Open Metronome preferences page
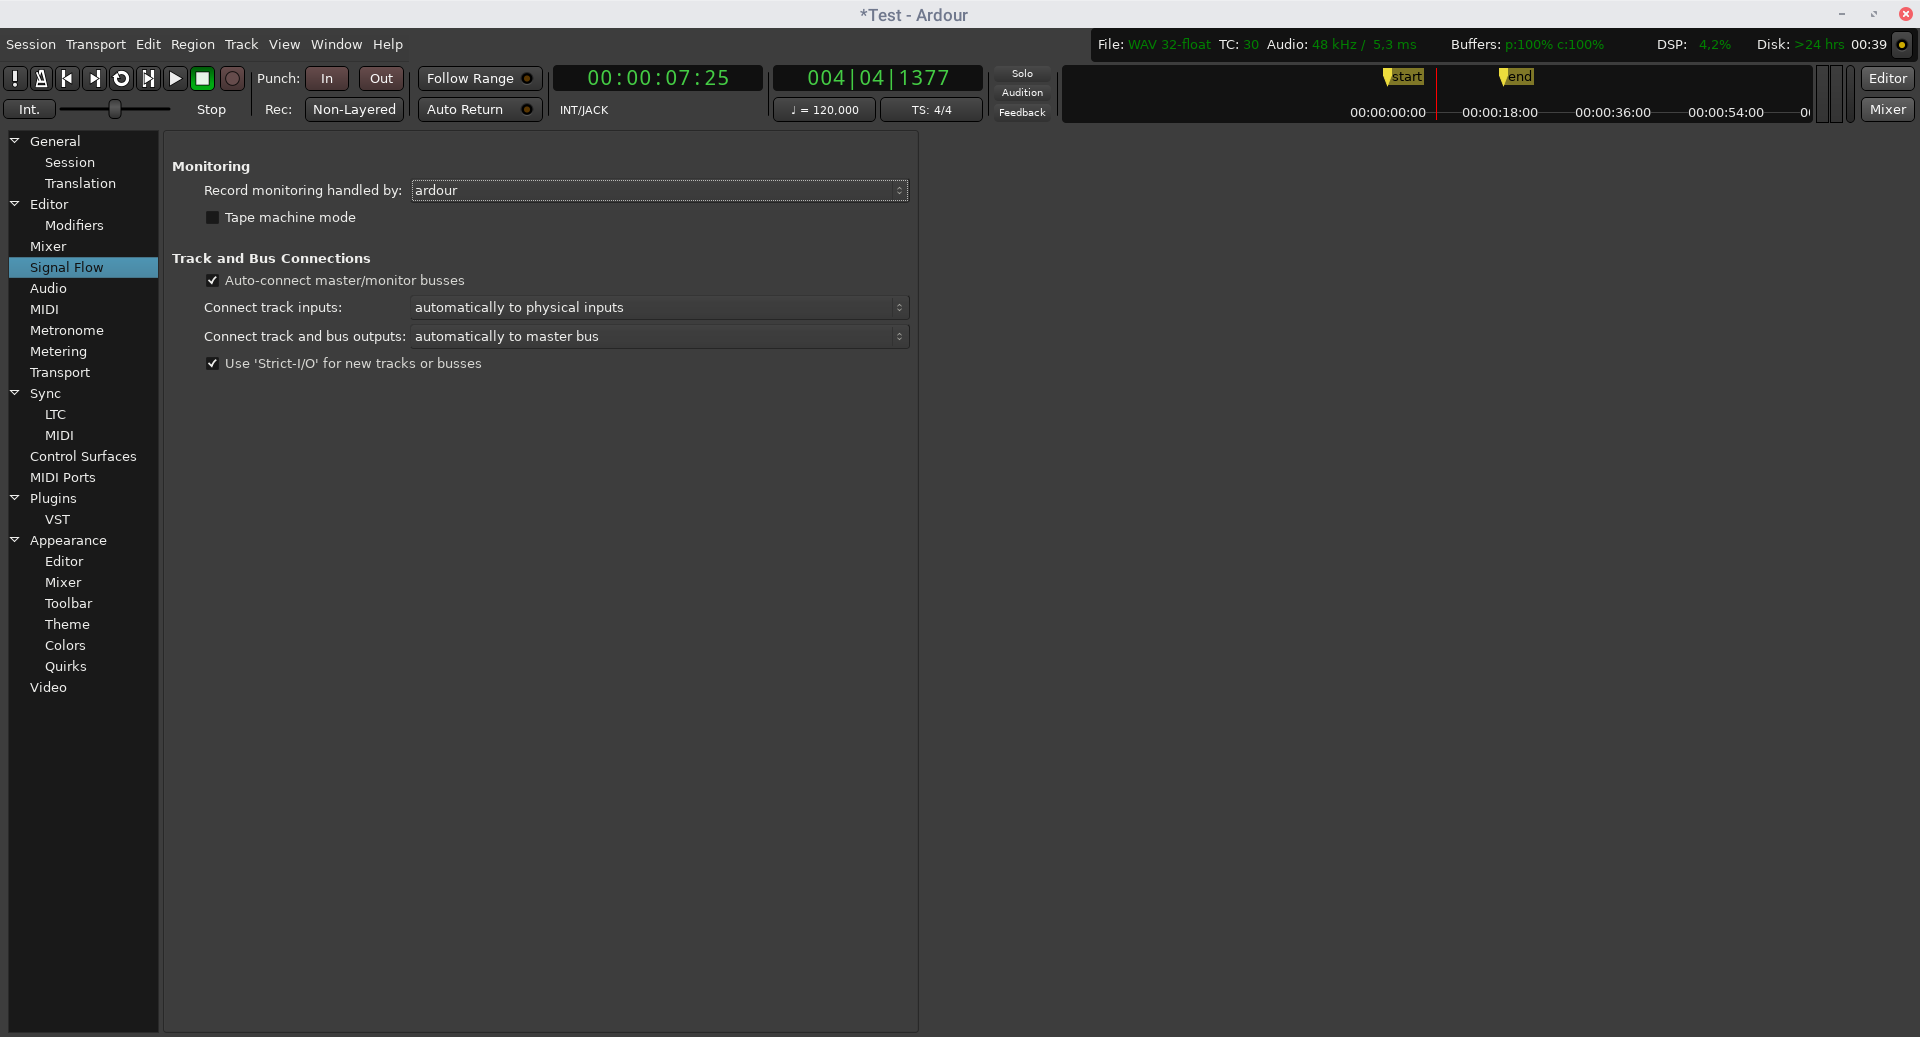This screenshot has width=1920, height=1037. click(x=67, y=330)
